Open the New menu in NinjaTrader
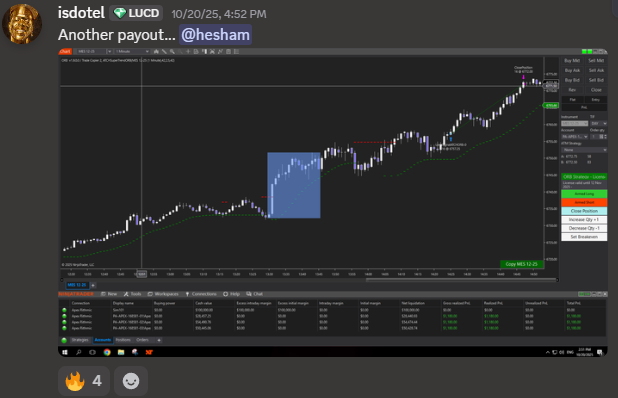This screenshot has height=398, width=618. pos(109,294)
